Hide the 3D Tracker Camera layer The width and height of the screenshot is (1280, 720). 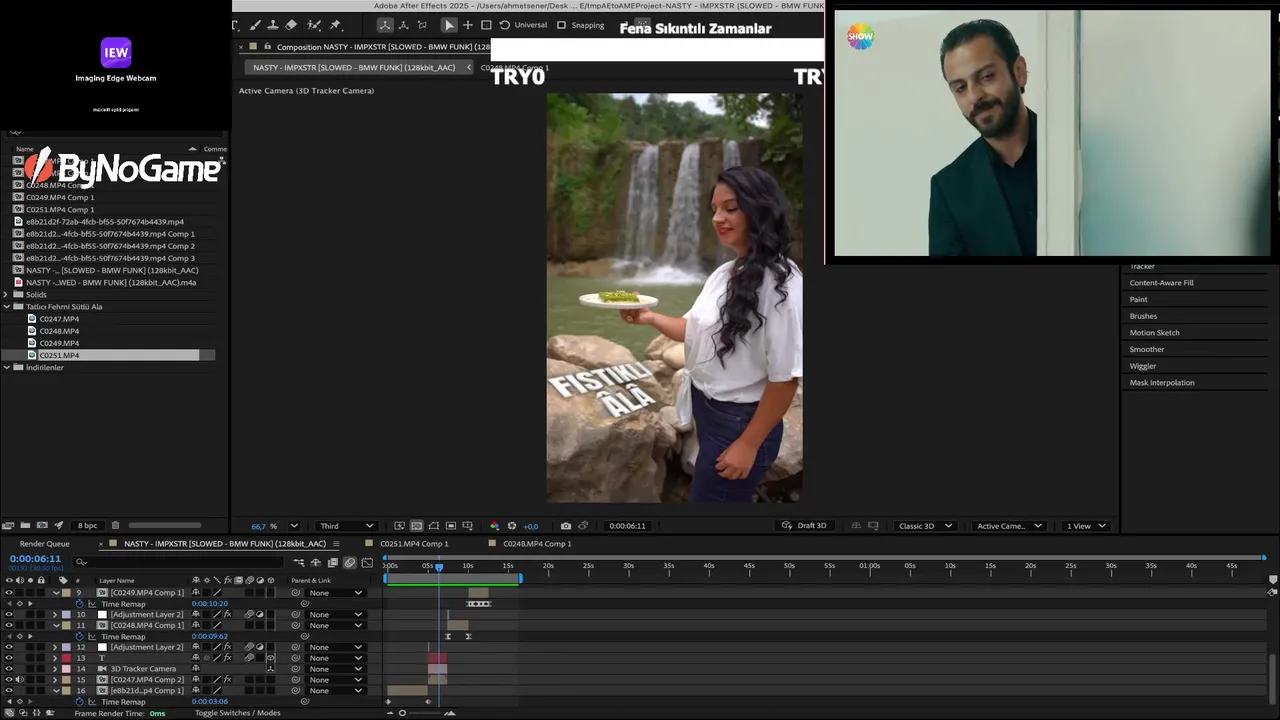pyautogui.click(x=9, y=669)
